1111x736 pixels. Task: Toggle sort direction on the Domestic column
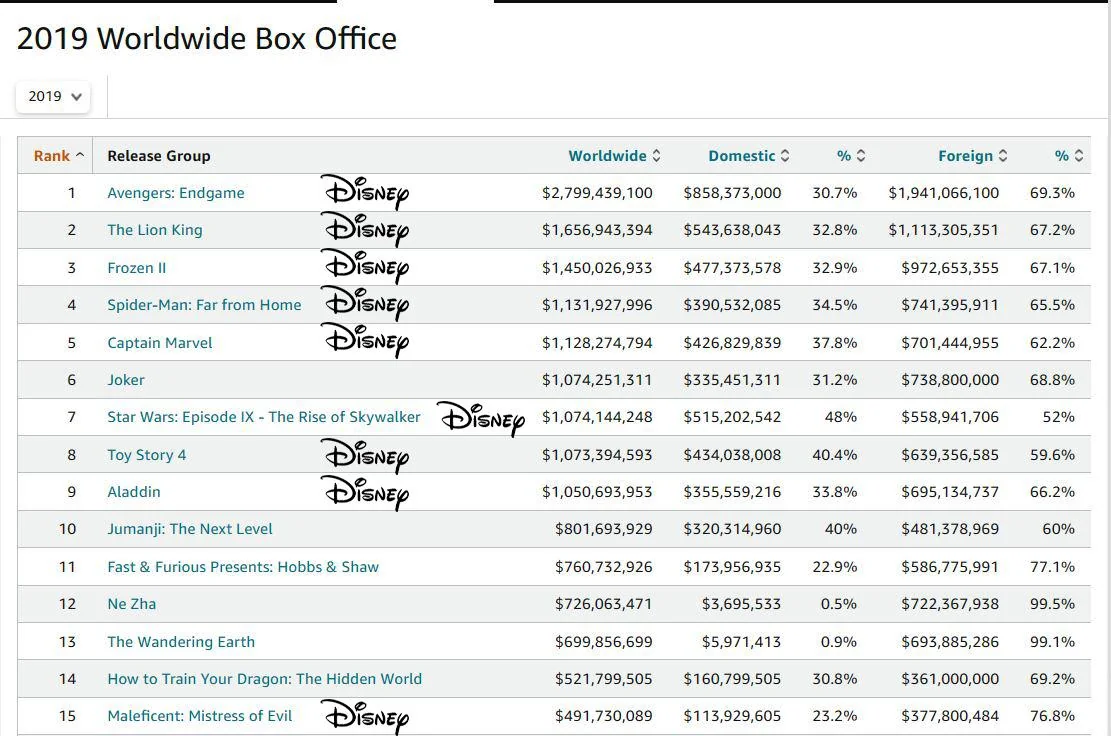click(x=786, y=155)
